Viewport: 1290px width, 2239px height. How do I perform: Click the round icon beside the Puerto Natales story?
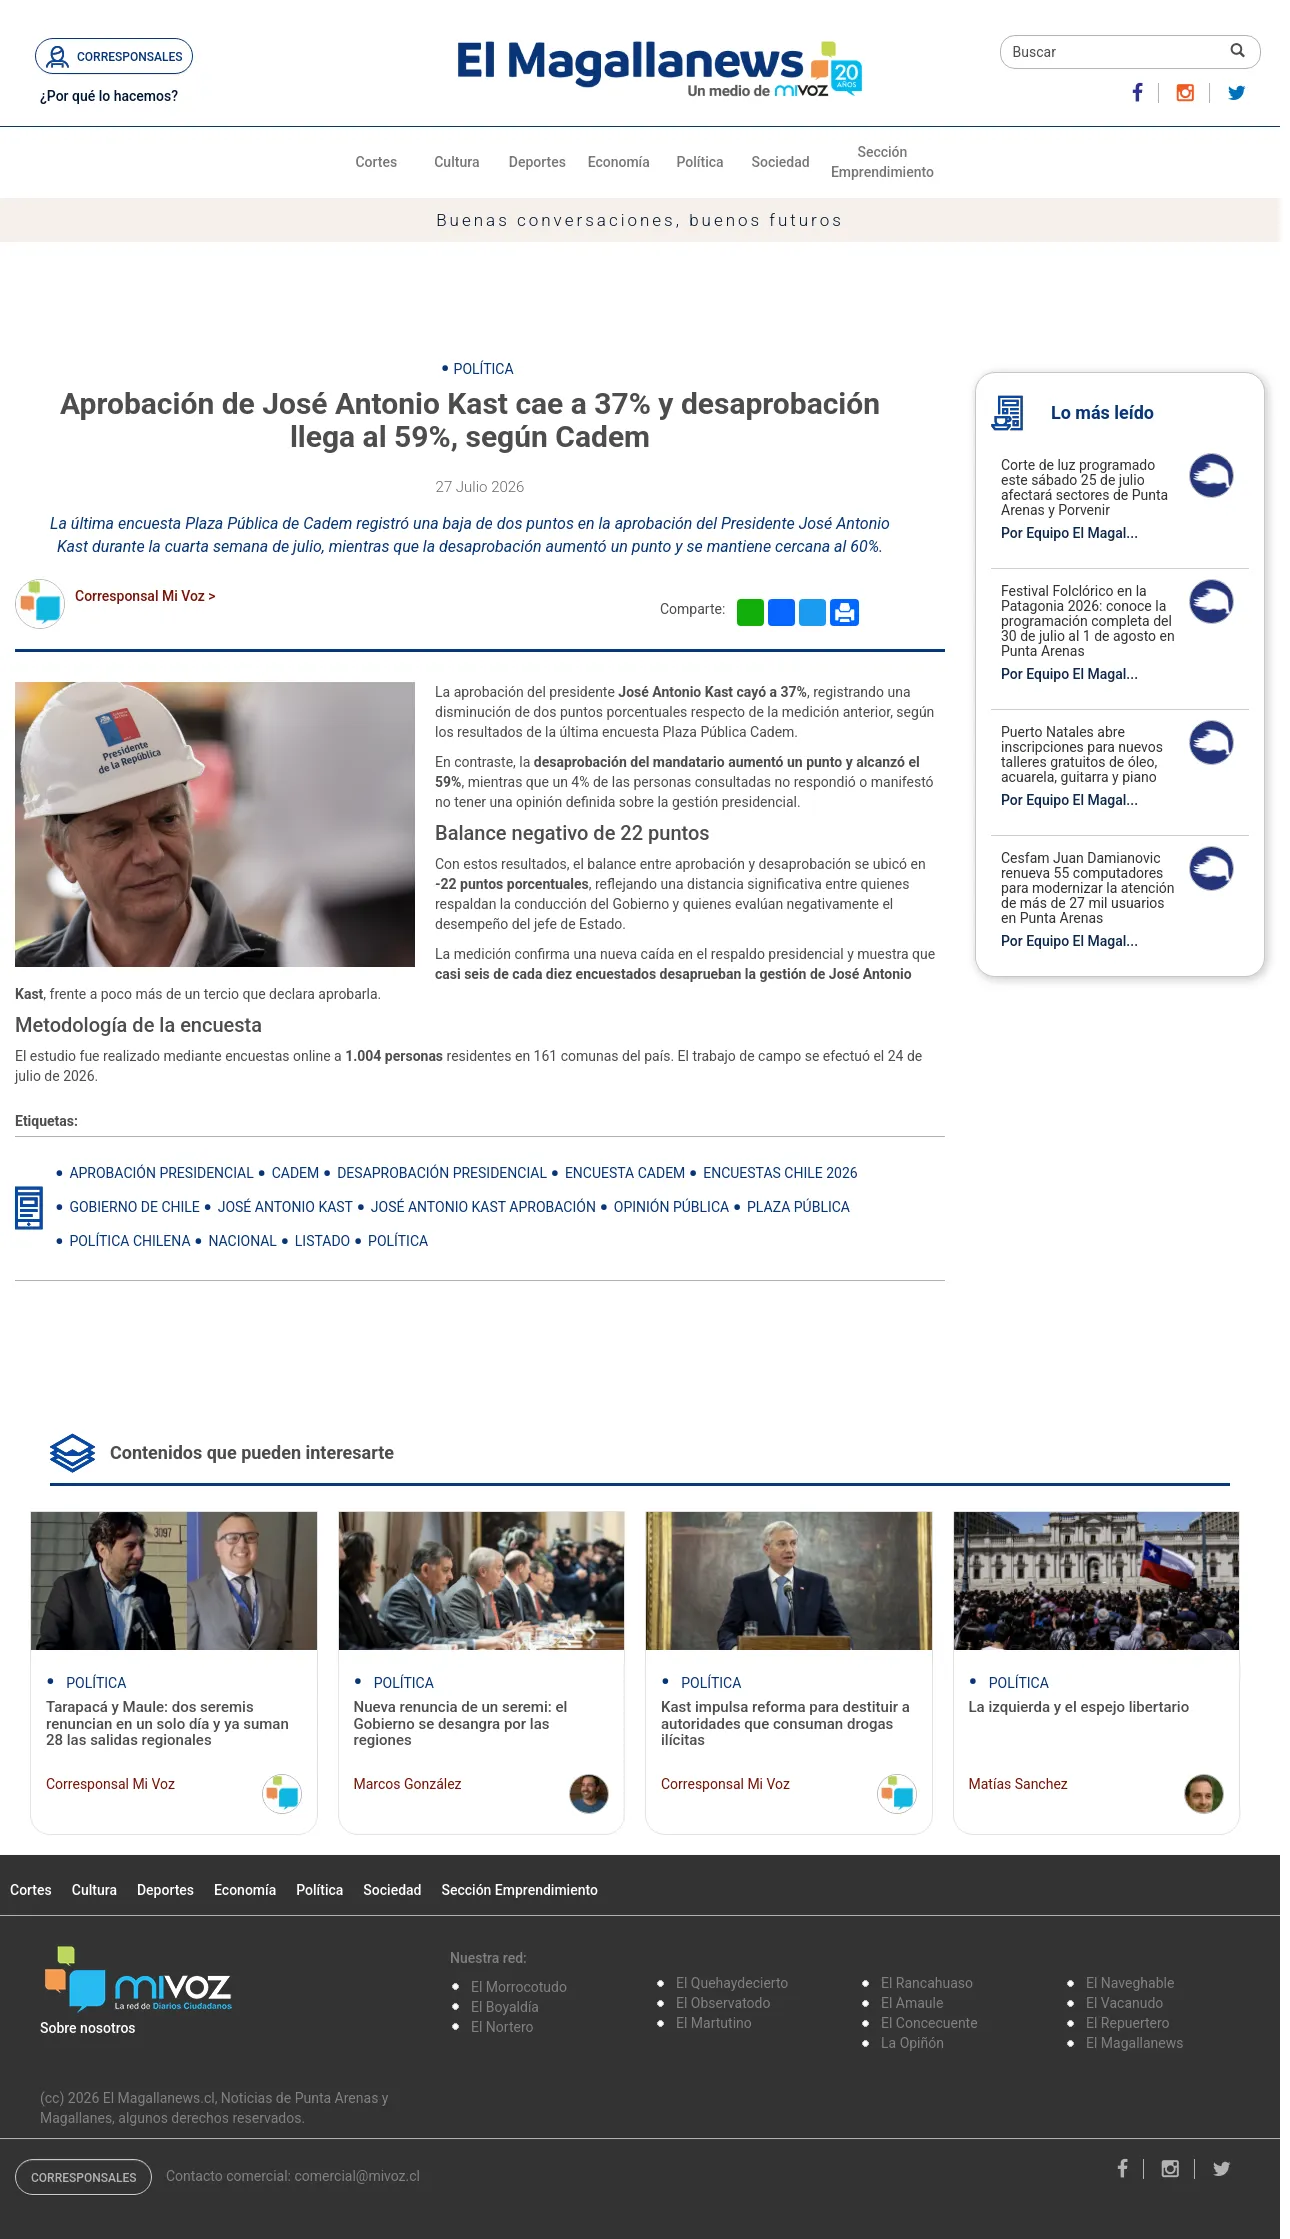pyautogui.click(x=1211, y=743)
